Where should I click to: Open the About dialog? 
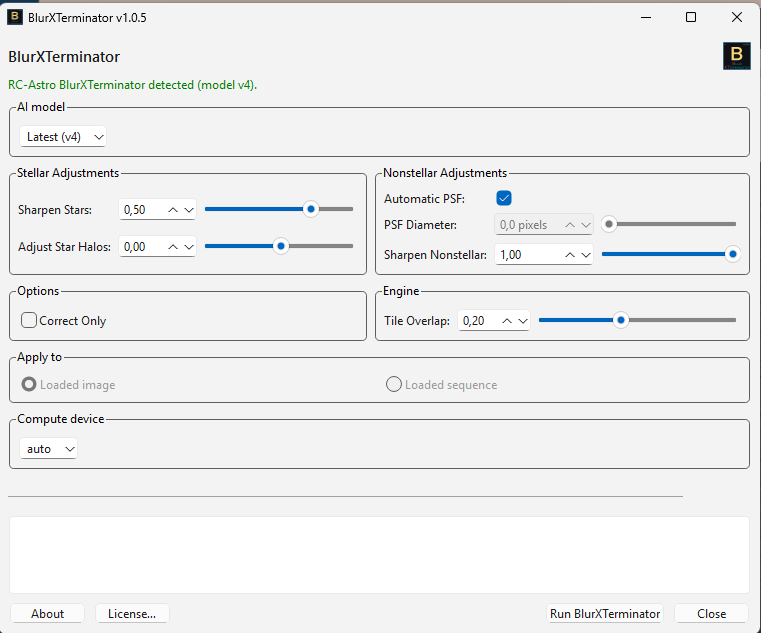[48, 614]
